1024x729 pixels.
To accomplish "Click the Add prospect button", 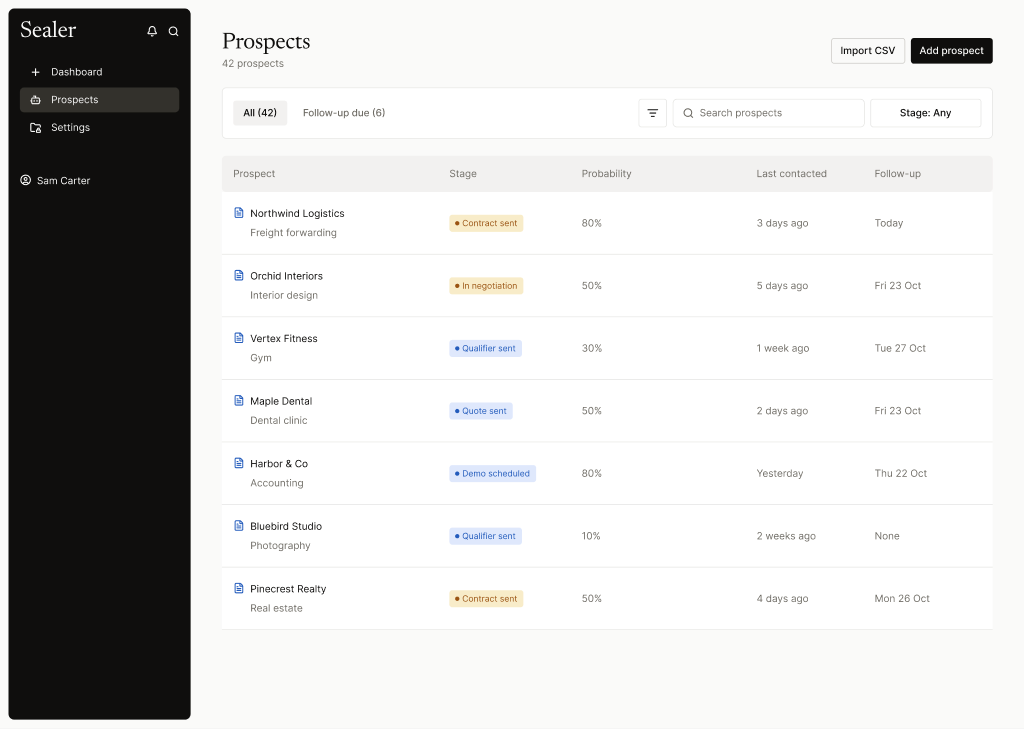I will (952, 51).
